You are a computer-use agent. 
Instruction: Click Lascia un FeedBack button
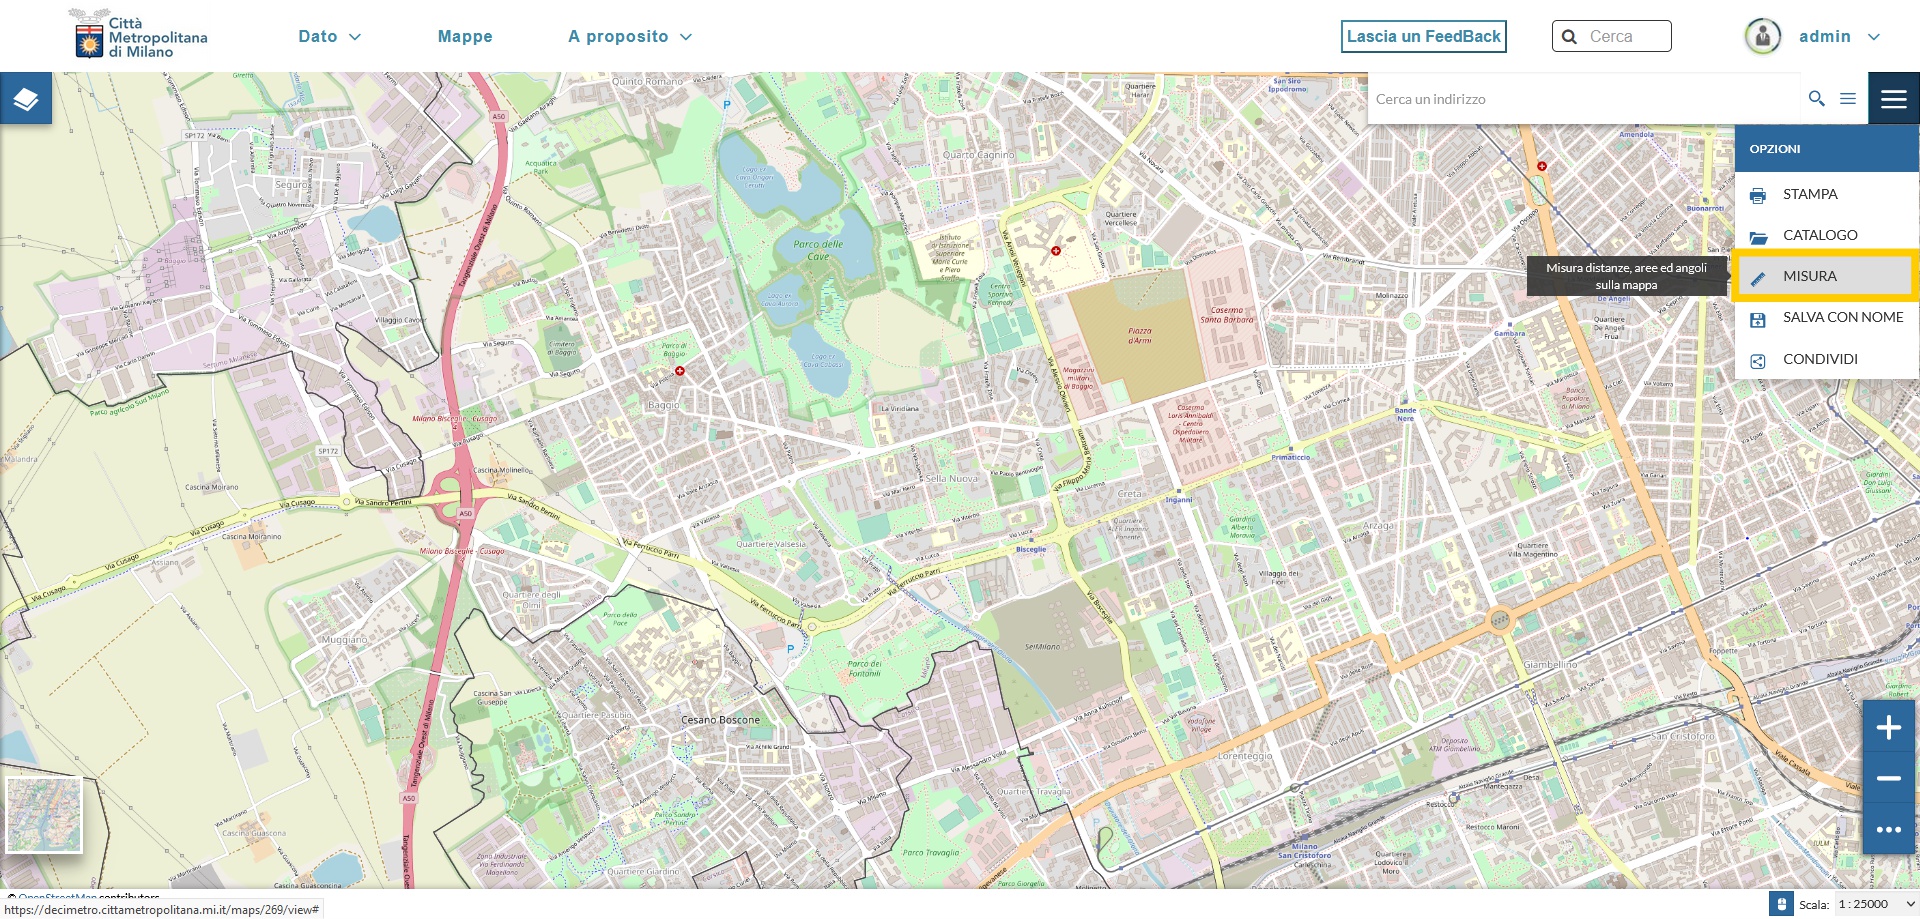[x=1423, y=37]
